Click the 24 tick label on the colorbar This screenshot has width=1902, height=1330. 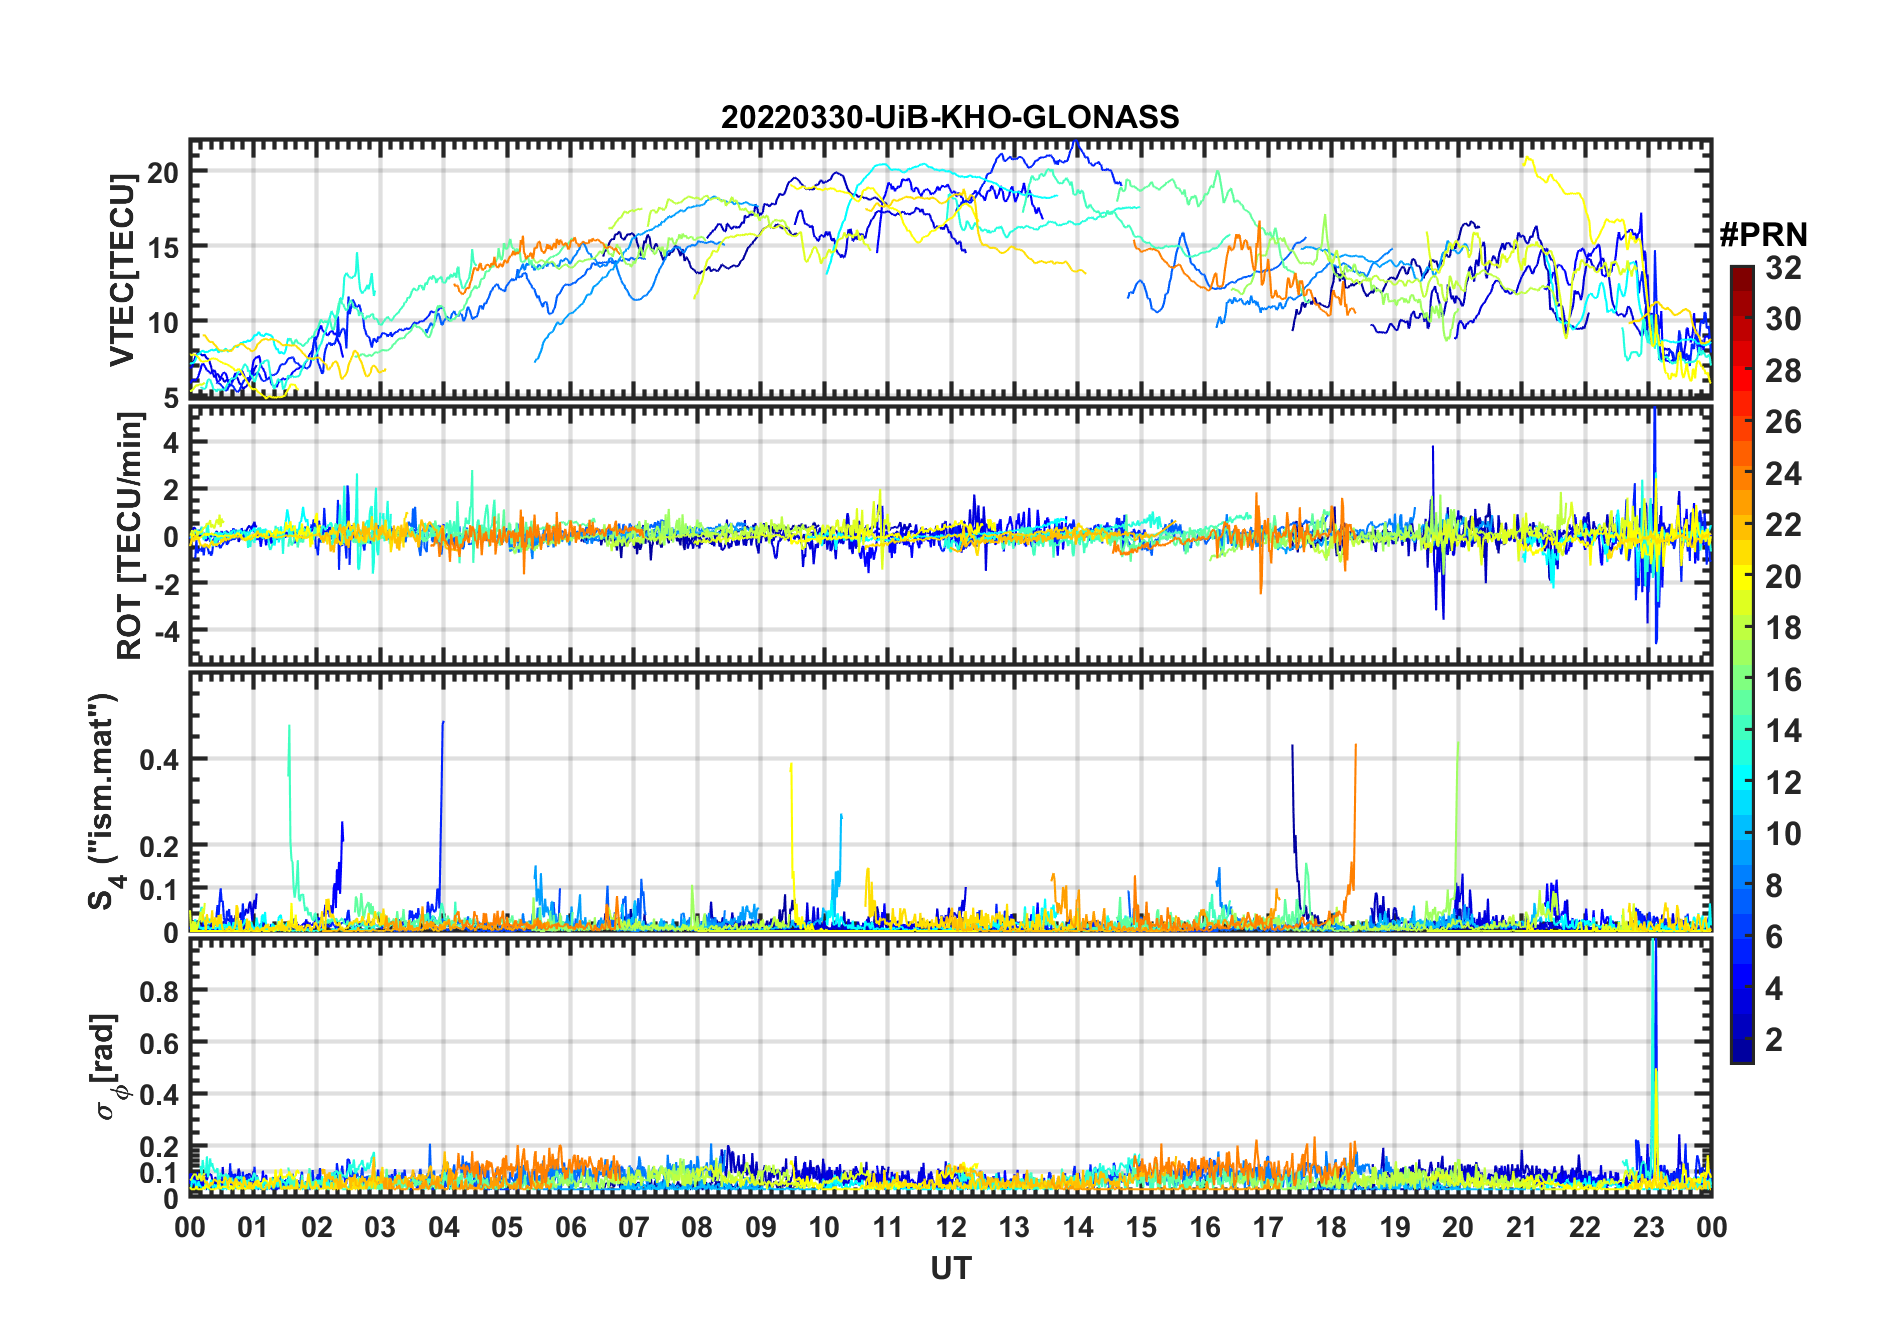(x=1783, y=474)
